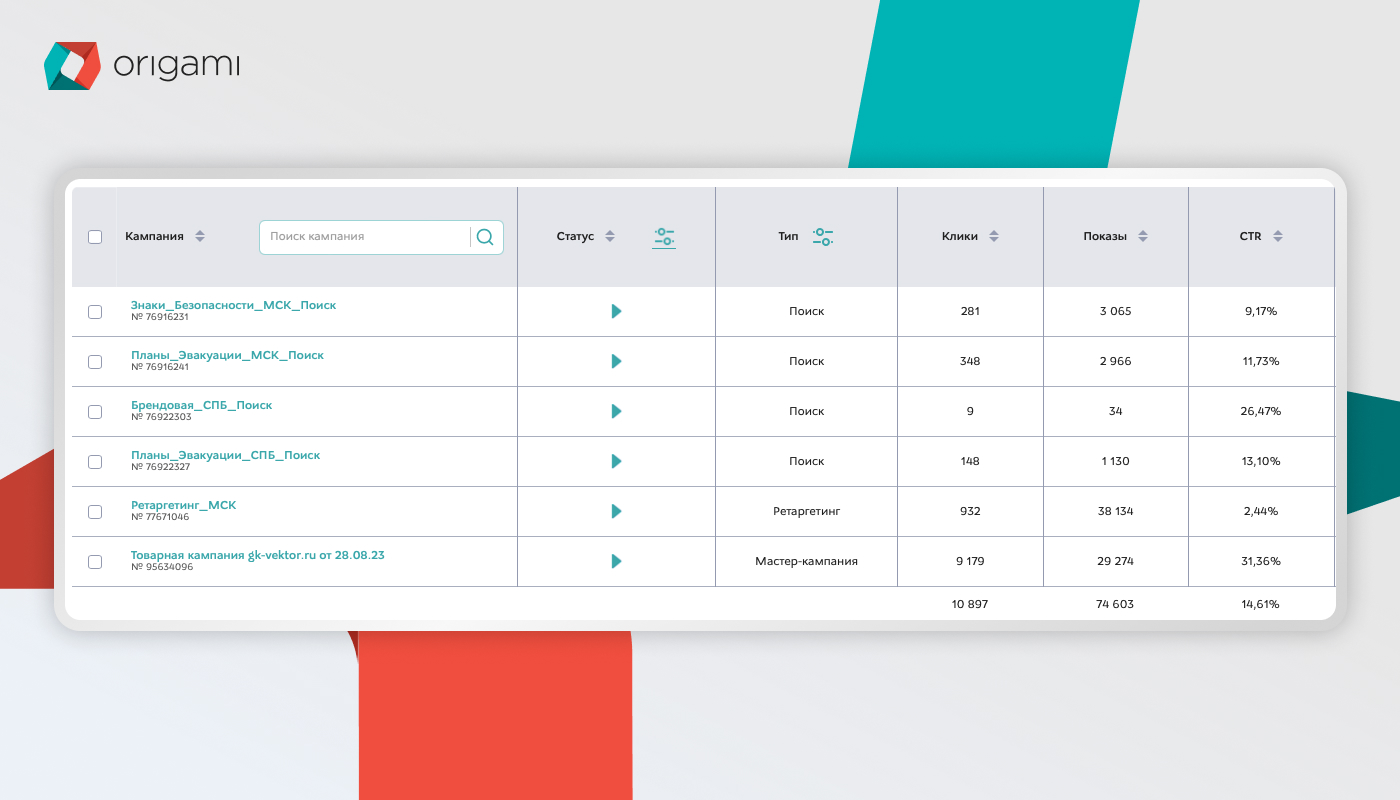Image resolution: width=1400 pixels, height=800 pixels.
Task: Click the Ретаргетинг type cell
Action: pos(806,511)
